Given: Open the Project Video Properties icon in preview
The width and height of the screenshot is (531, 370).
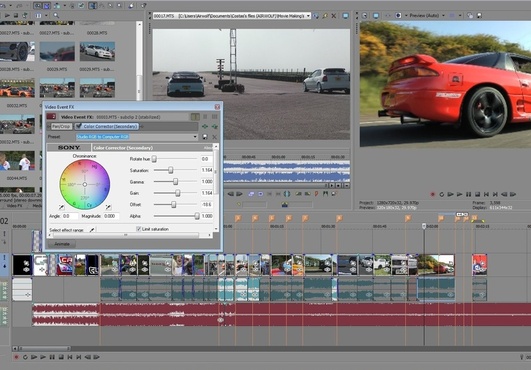Looking at the screenshot, I should click(365, 16).
